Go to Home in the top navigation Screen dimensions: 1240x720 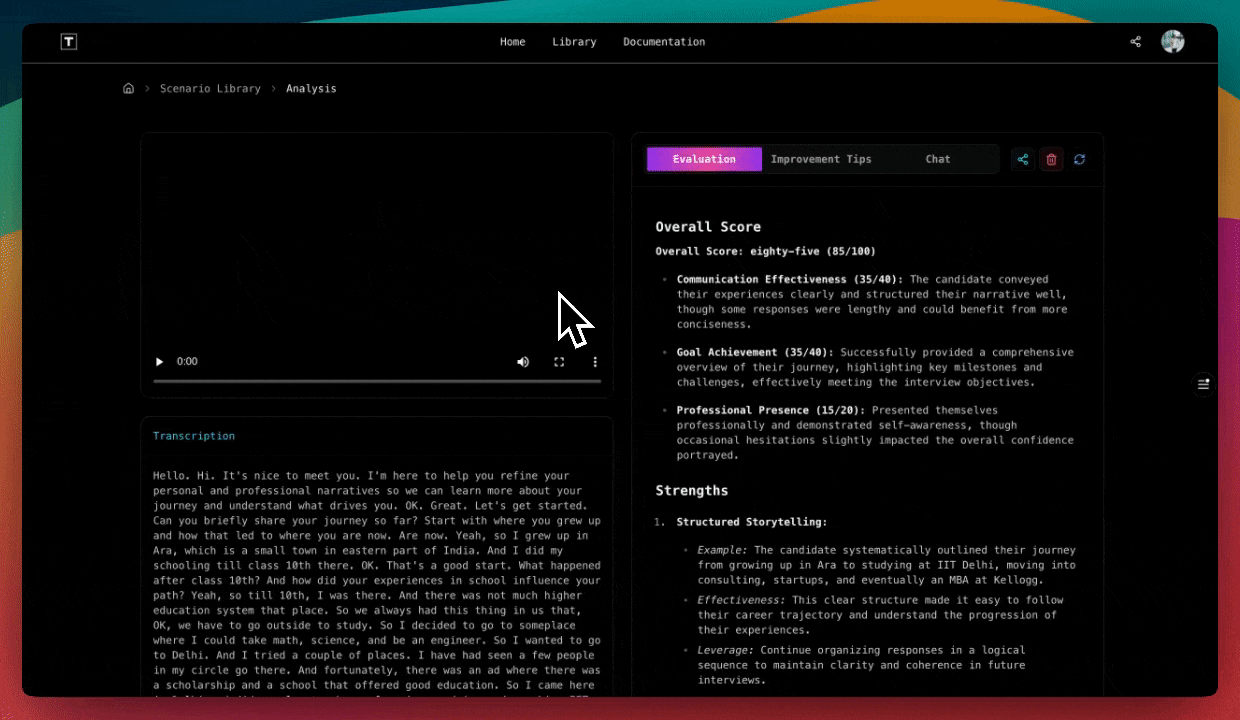coord(512,42)
